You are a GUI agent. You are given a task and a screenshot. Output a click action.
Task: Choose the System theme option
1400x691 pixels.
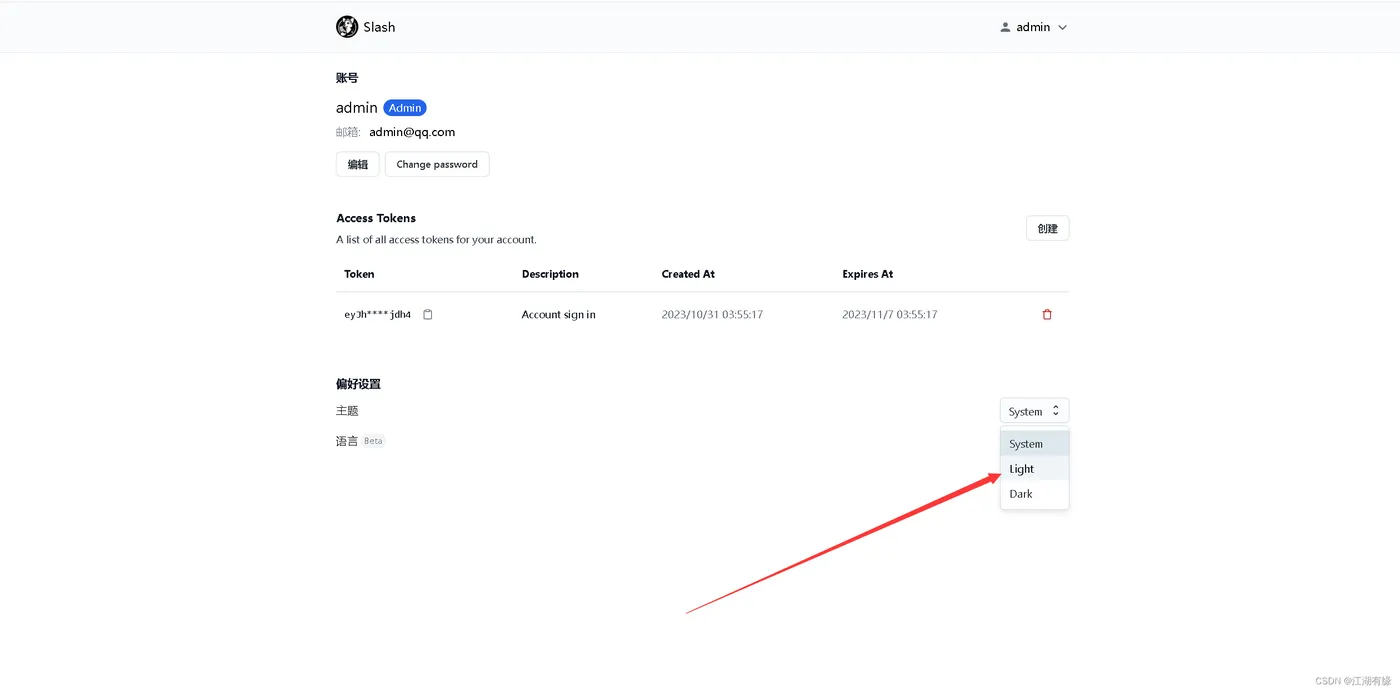pos(1034,444)
